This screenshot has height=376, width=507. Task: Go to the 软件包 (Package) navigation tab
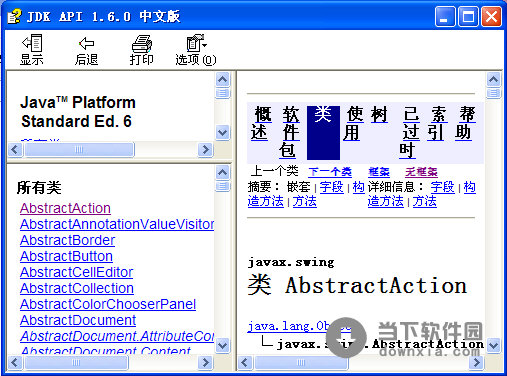coord(289,132)
